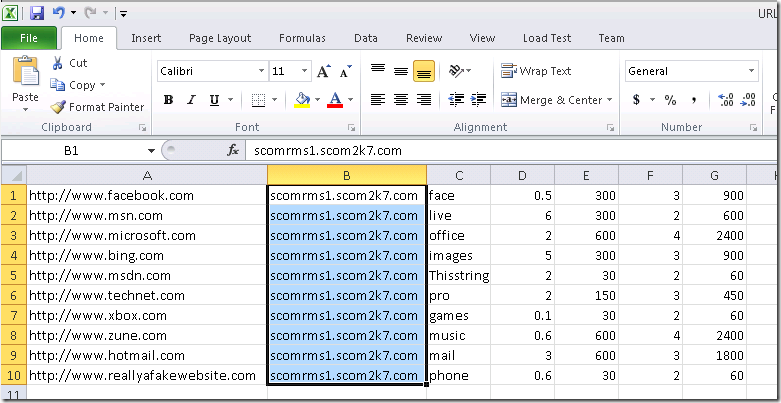Select Top Align icon
Image resolution: width=781 pixels, height=403 pixels.
click(x=378, y=71)
